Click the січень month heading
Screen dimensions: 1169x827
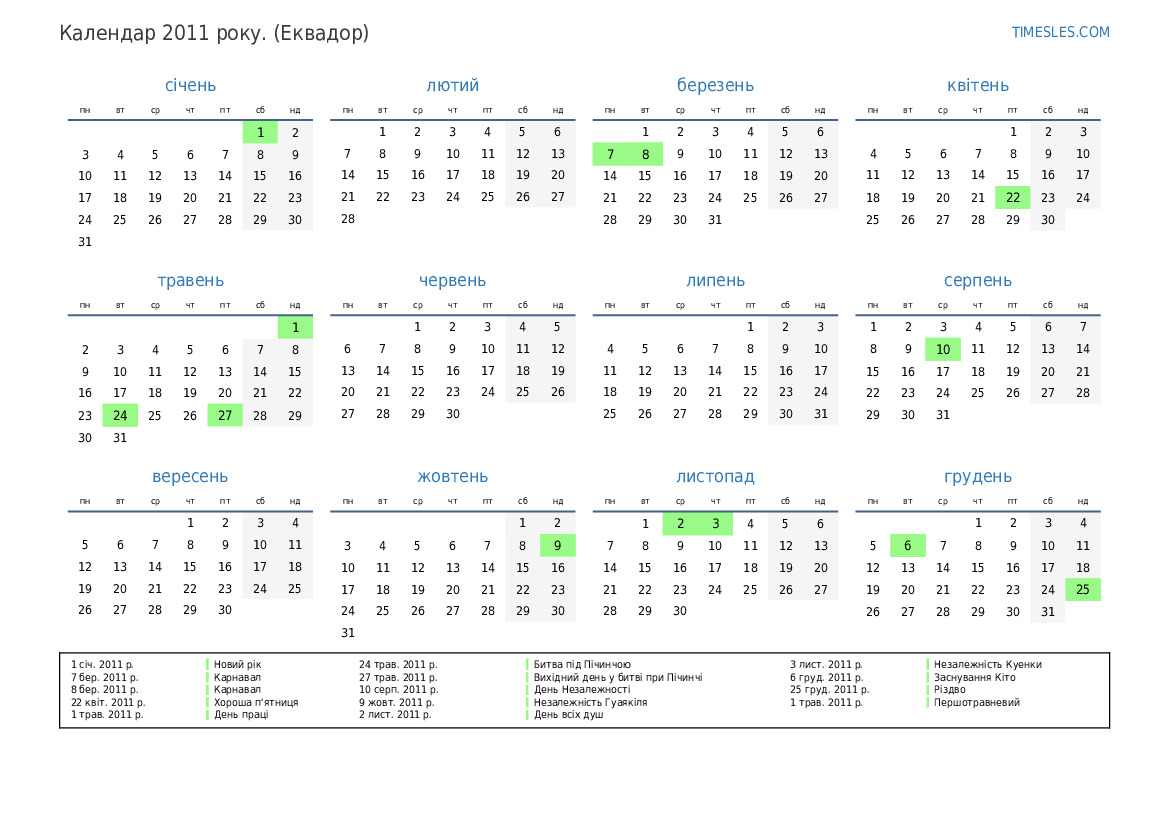point(190,86)
